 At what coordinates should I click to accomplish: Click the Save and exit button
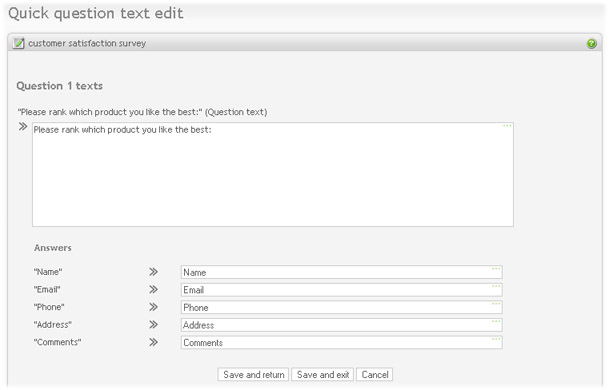click(323, 375)
